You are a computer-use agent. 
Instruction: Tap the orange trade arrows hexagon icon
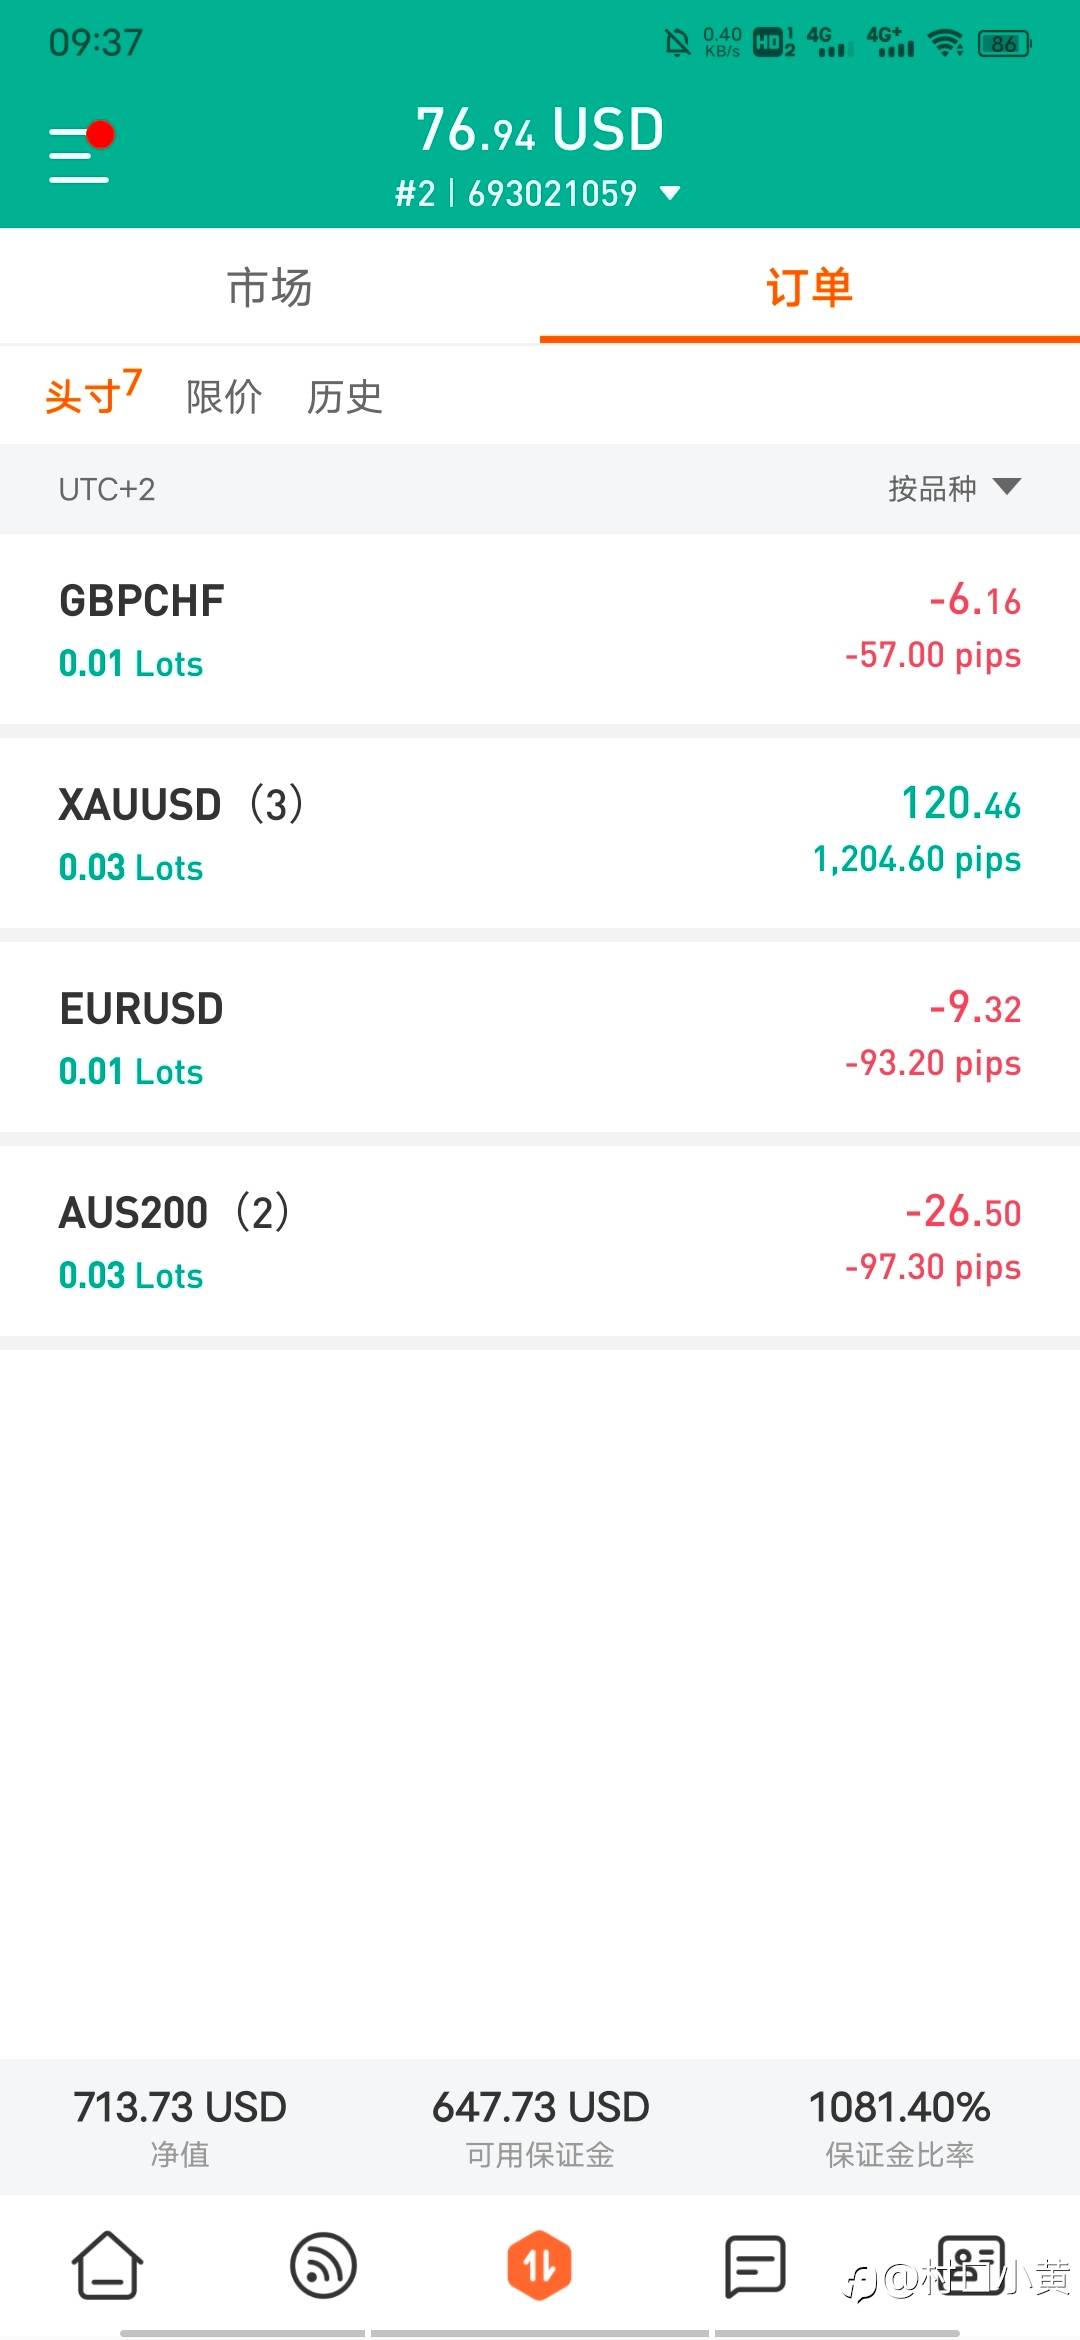[539, 2265]
